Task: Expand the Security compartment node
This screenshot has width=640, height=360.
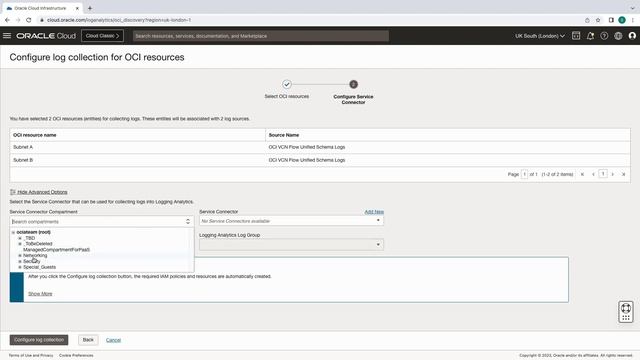Action: coord(20,261)
